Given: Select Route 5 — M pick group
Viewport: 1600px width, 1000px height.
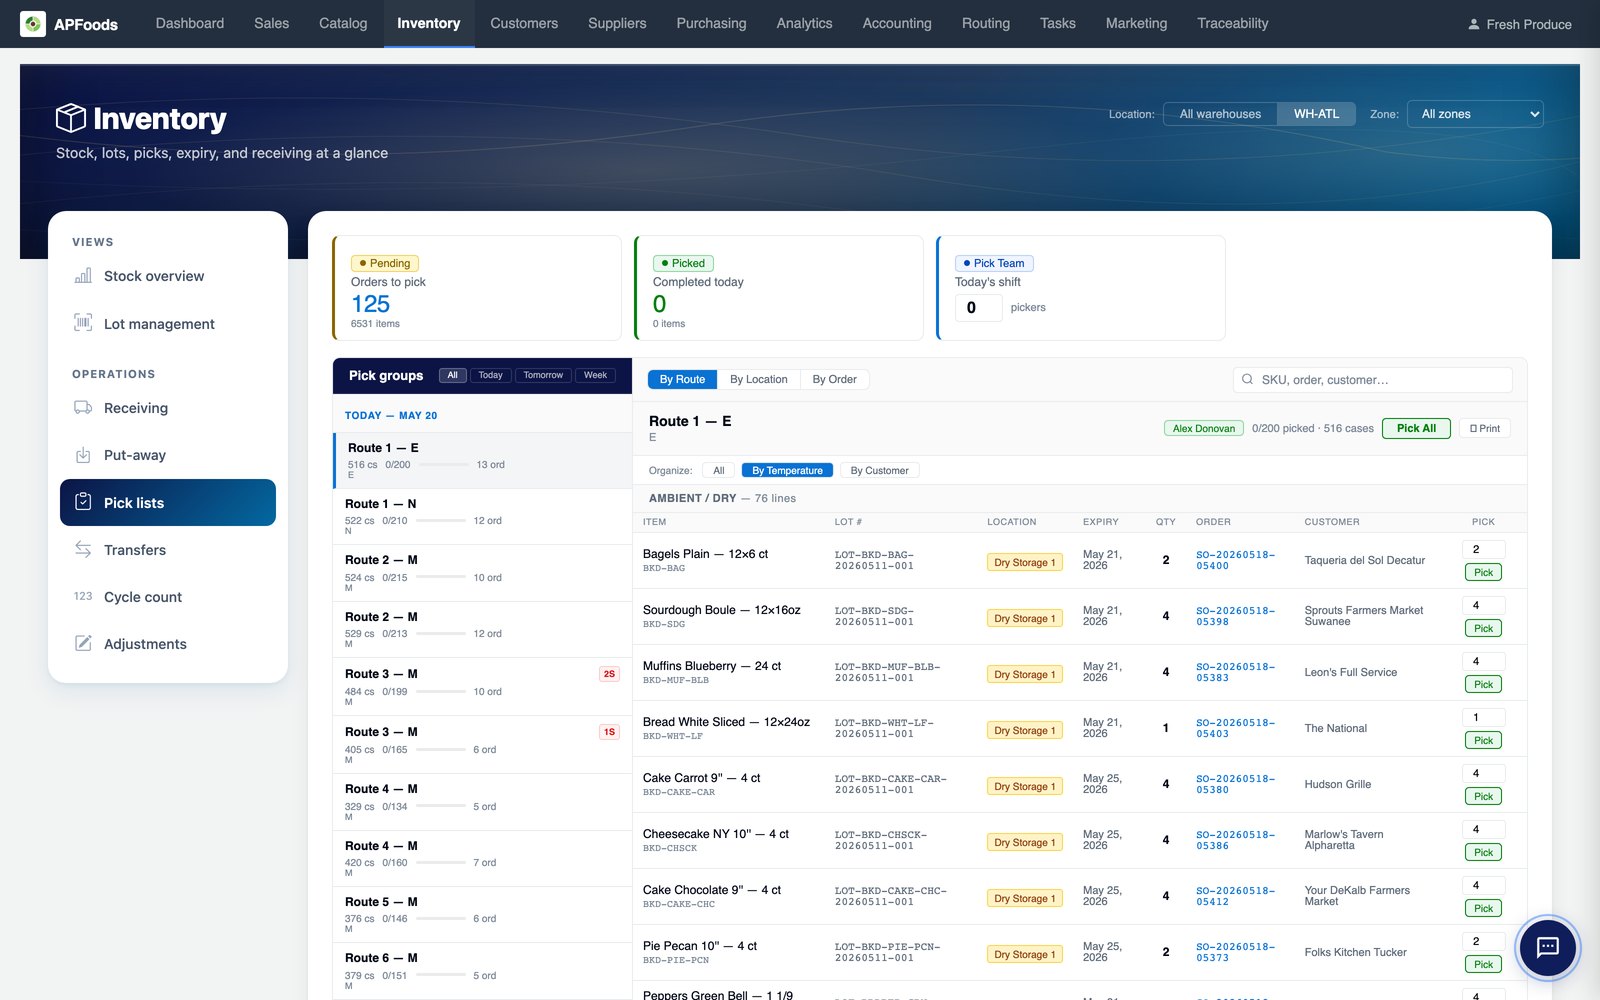Looking at the screenshot, I should point(482,914).
